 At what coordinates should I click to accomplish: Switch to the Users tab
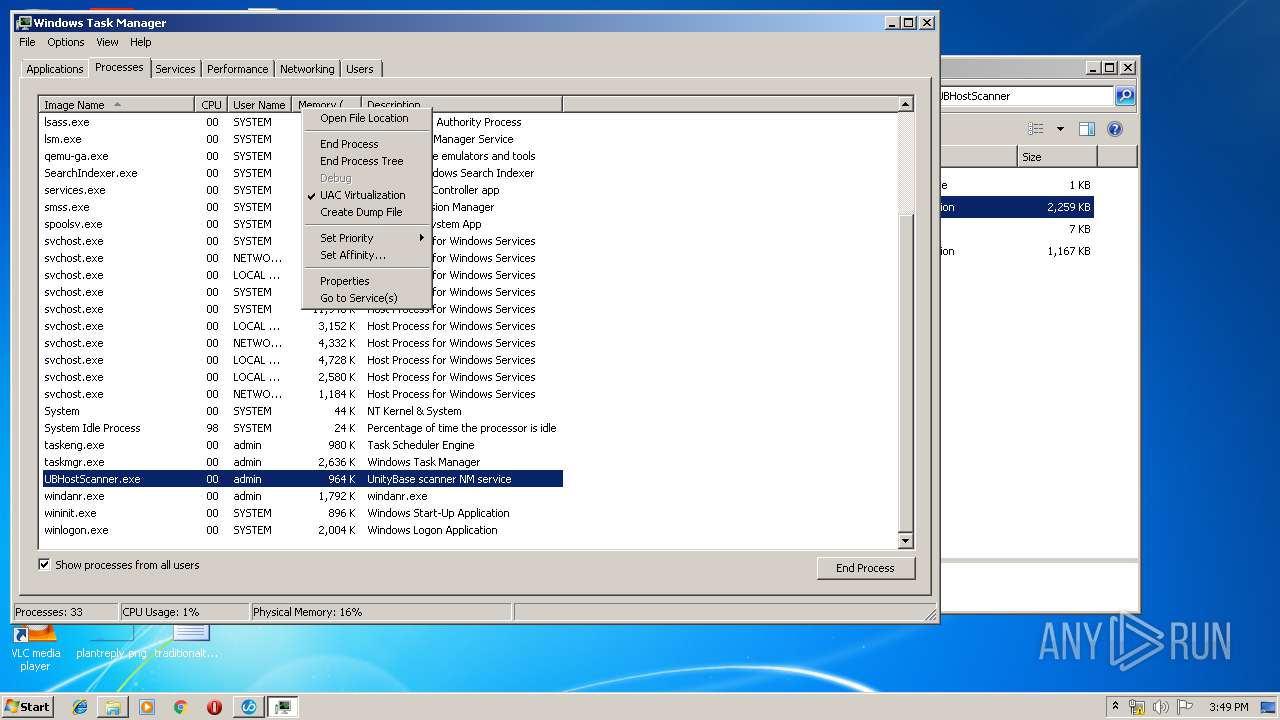coord(360,69)
